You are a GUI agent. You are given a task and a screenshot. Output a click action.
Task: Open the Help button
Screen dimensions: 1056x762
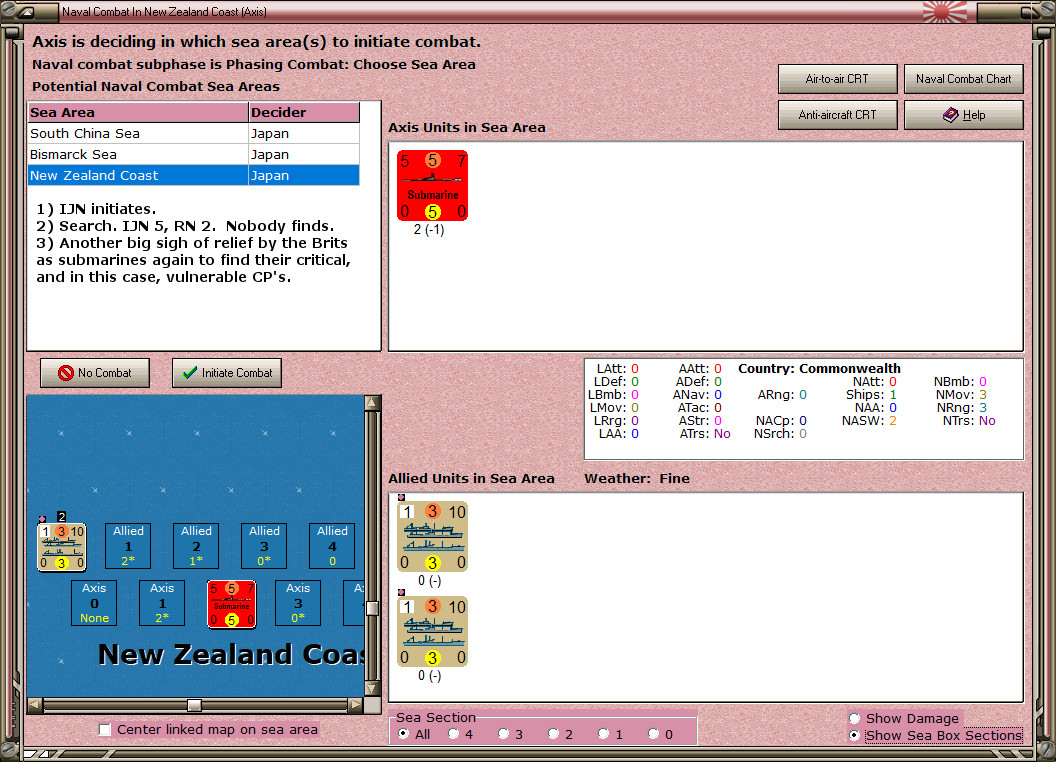pos(963,115)
